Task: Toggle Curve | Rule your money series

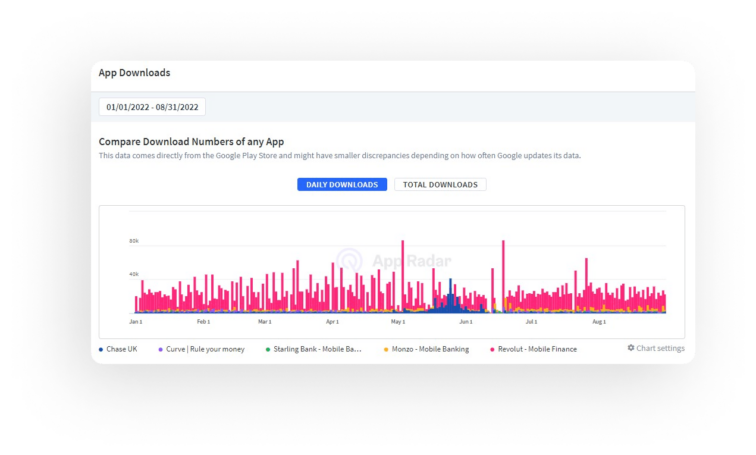Action: tap(204, 349)
